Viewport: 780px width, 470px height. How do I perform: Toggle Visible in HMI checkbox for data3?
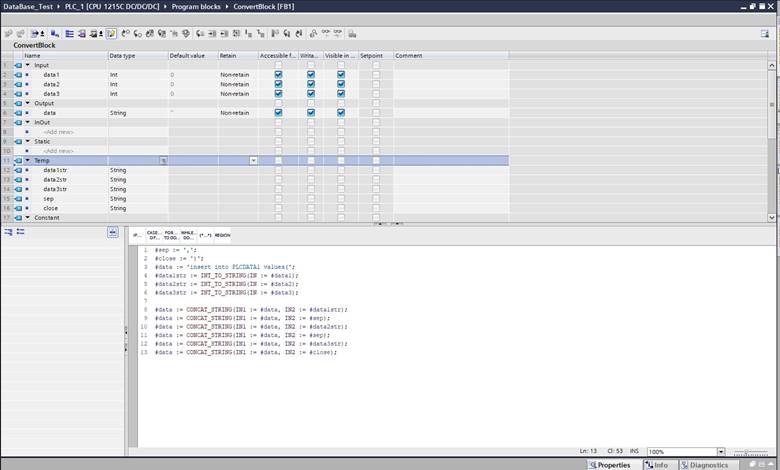click(341, 94)
